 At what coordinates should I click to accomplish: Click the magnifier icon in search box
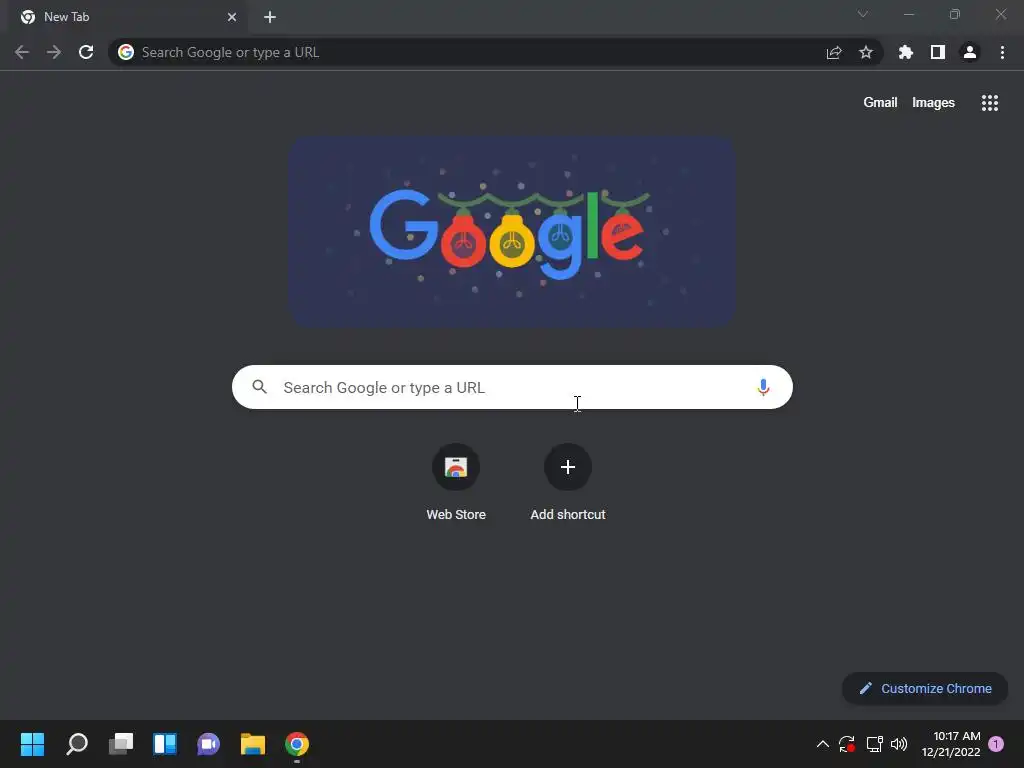259,387
